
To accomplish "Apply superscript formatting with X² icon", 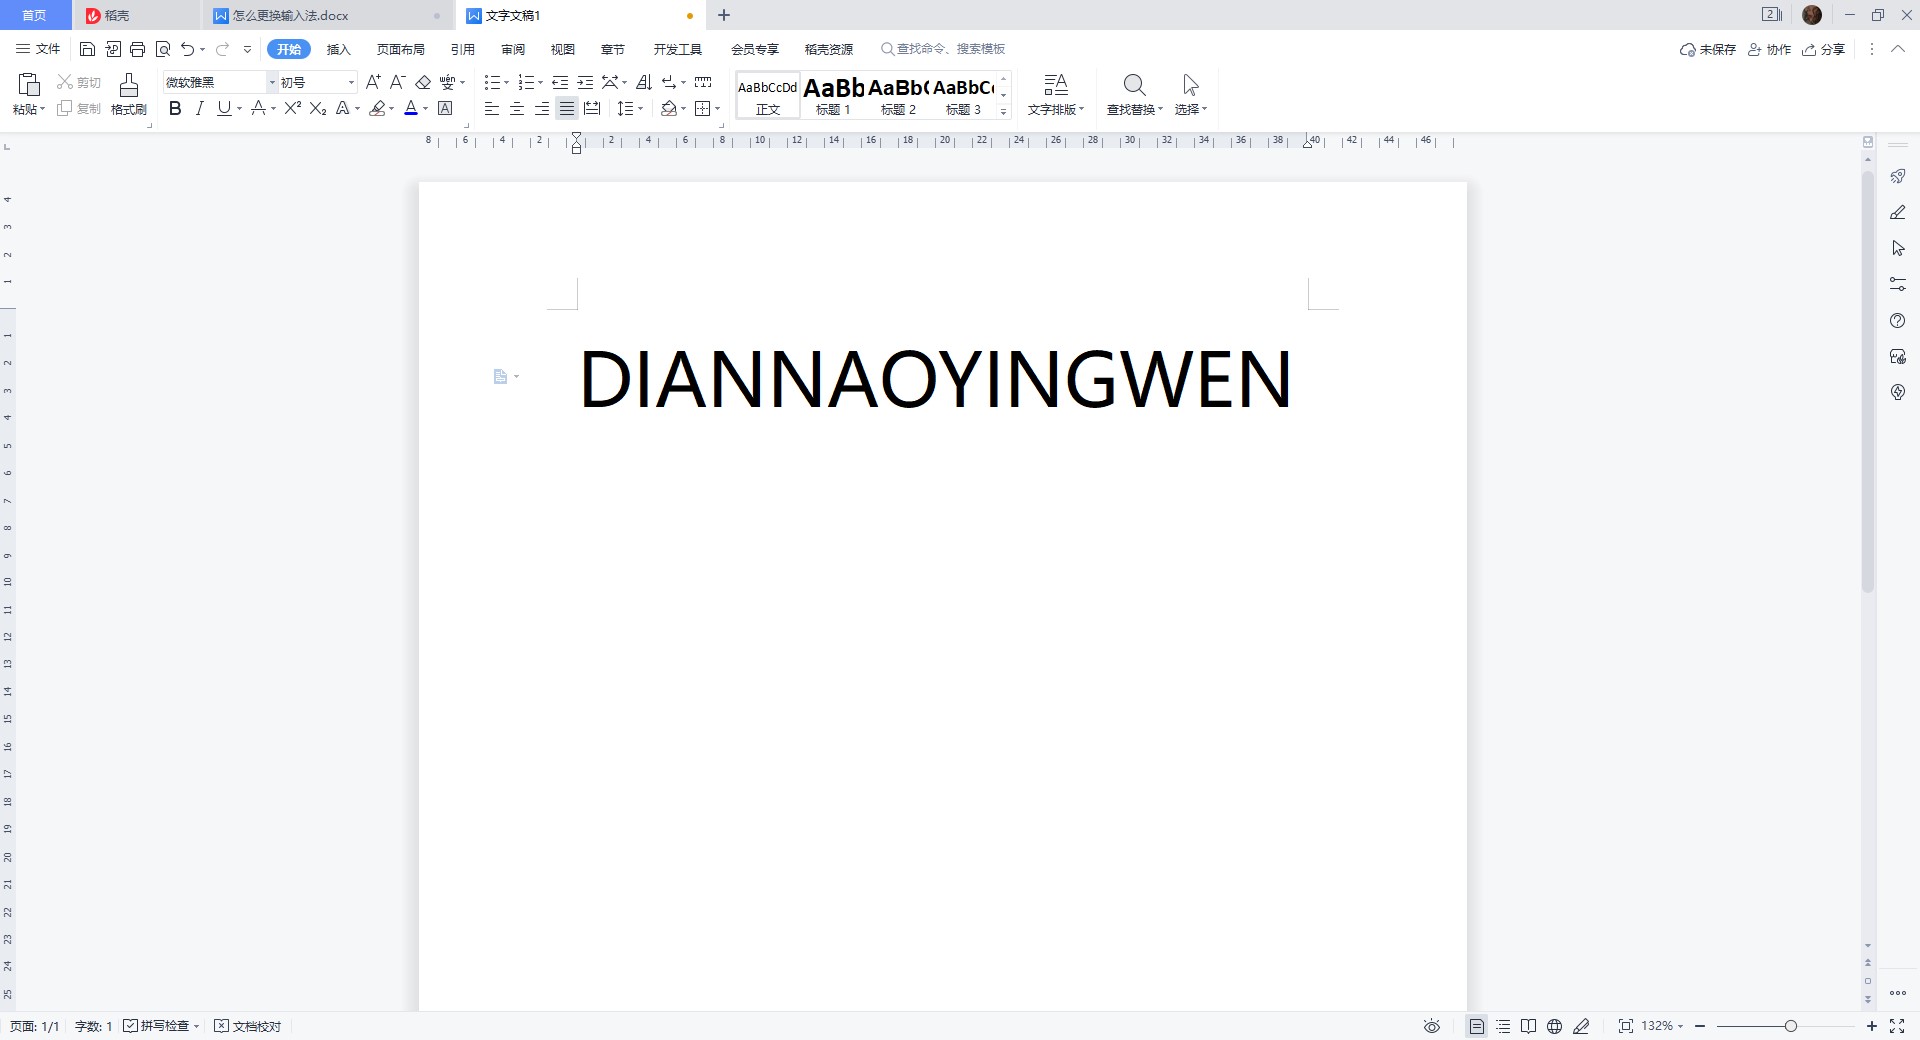I will 292,108.
